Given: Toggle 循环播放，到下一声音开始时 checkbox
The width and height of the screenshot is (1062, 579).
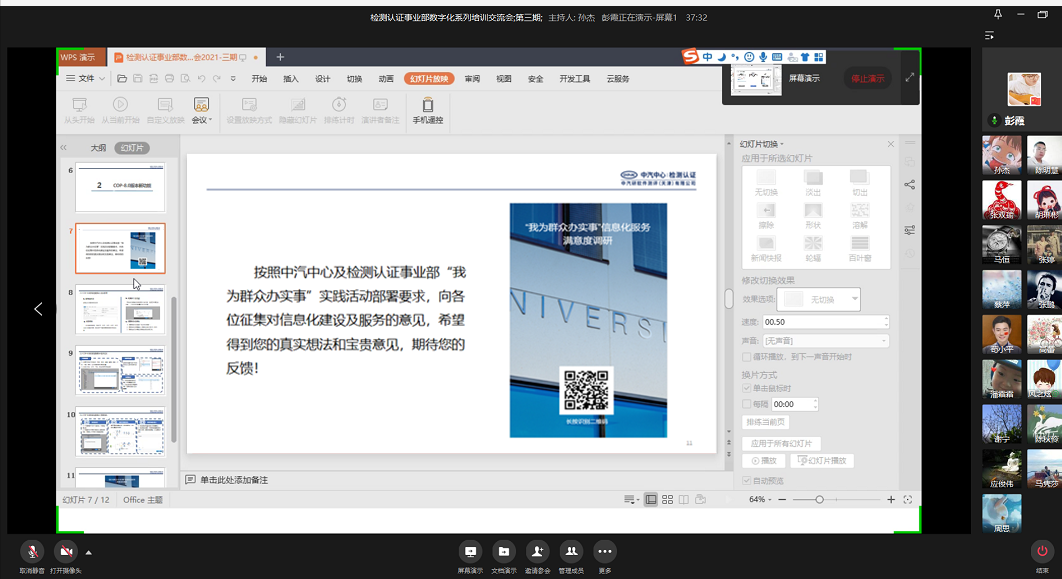Looking at the screenshot, I should pyautogui.click(x=746, y=357).
